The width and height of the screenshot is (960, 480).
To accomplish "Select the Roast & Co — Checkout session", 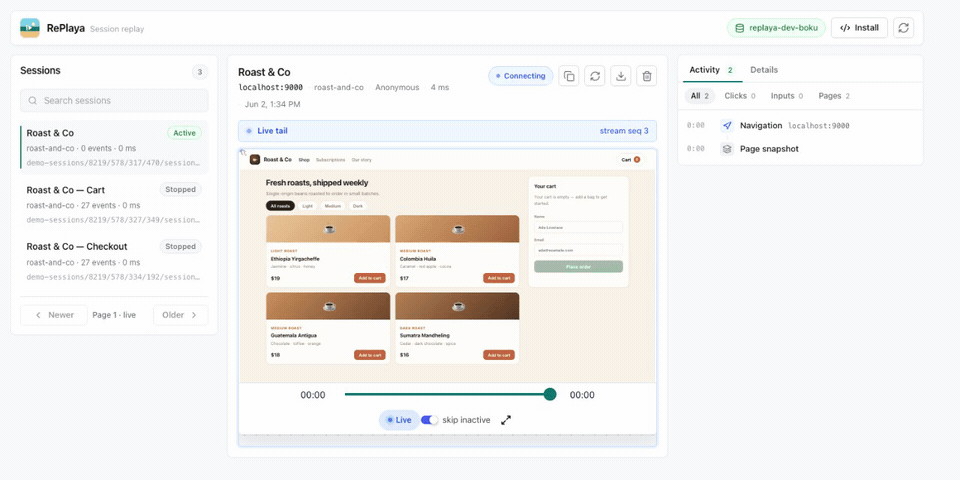I will tap(114, 261).
